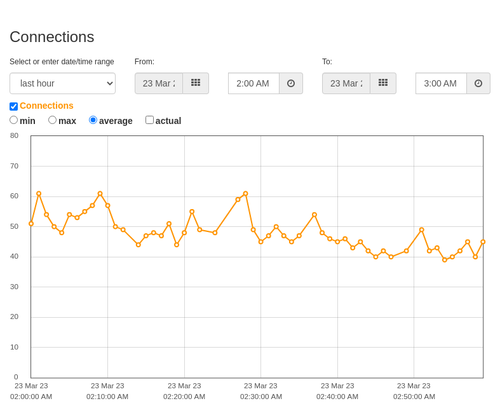
Task: Click the last data point on the chart line
Action: click(483, 242)
